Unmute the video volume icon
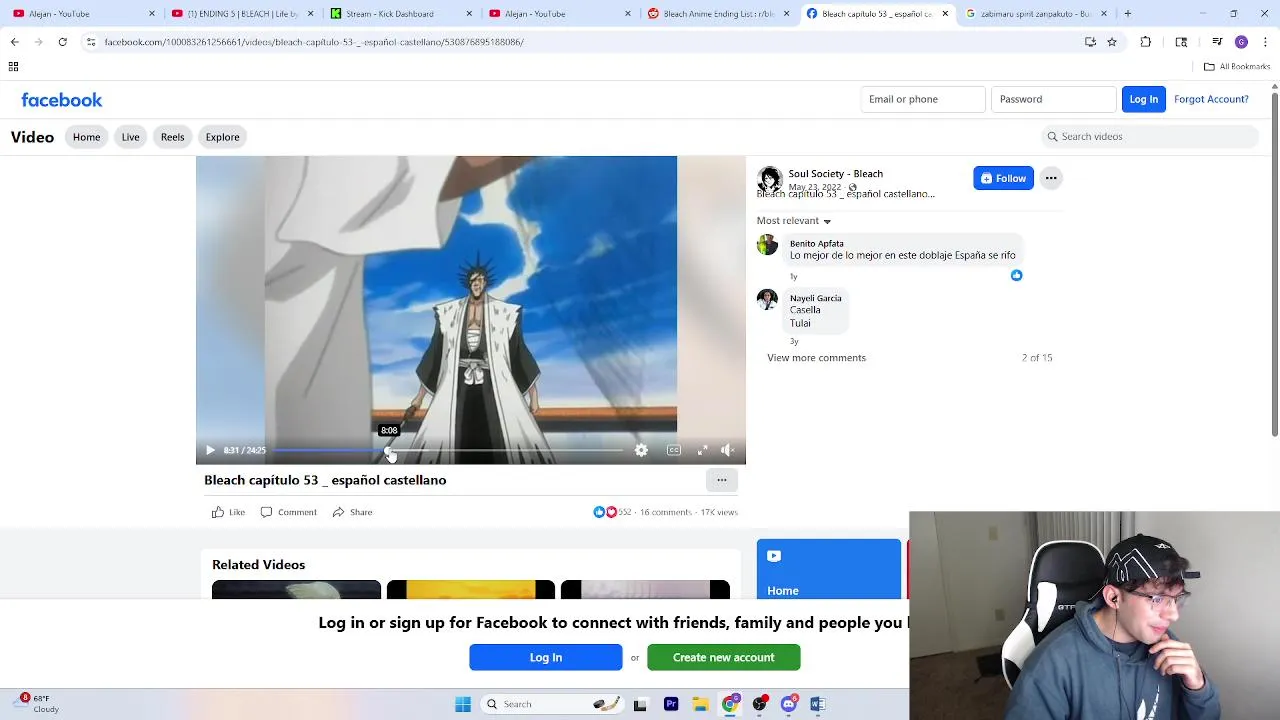1280x720 pixels. [727, 451]
